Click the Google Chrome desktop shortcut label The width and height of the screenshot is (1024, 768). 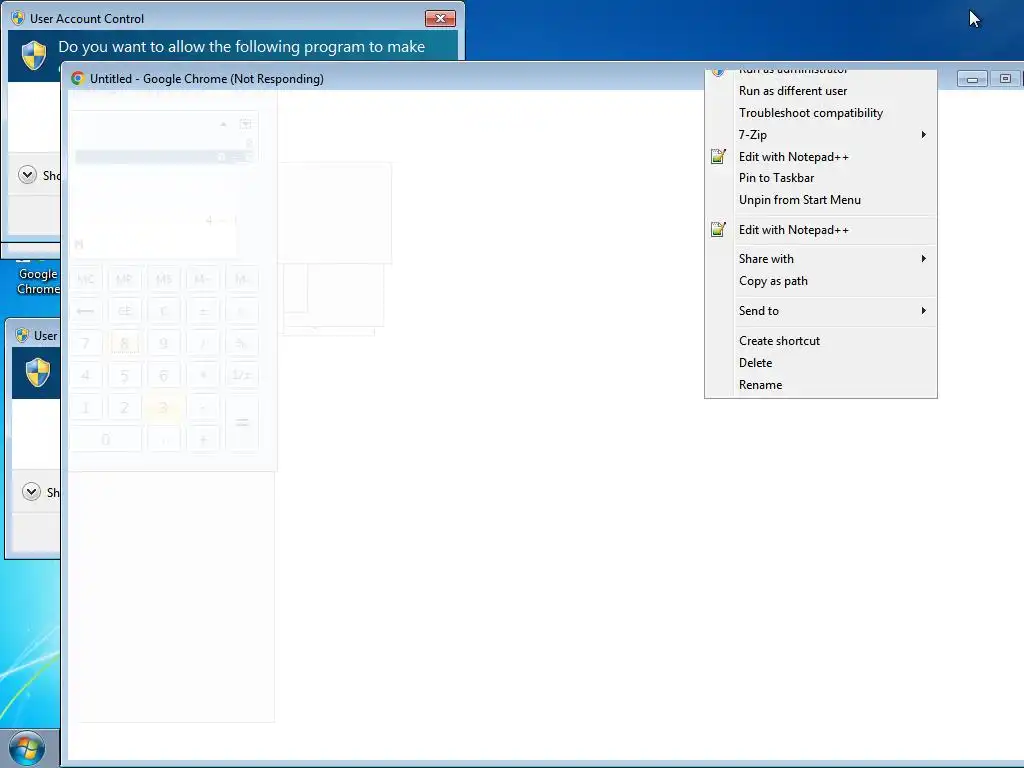38,281
